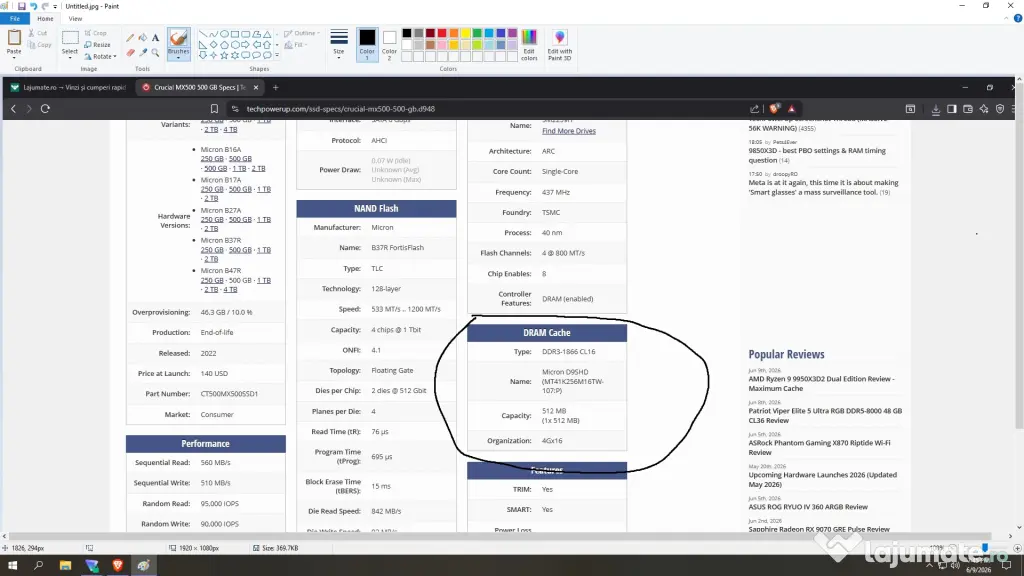Choose the Diamond shape

214,45
